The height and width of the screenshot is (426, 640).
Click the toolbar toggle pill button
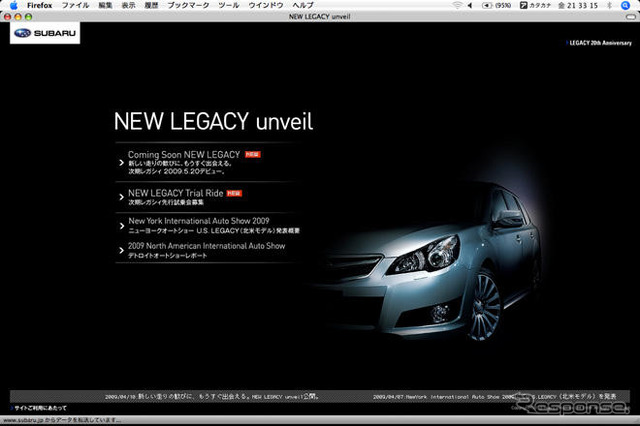[631, 17]
